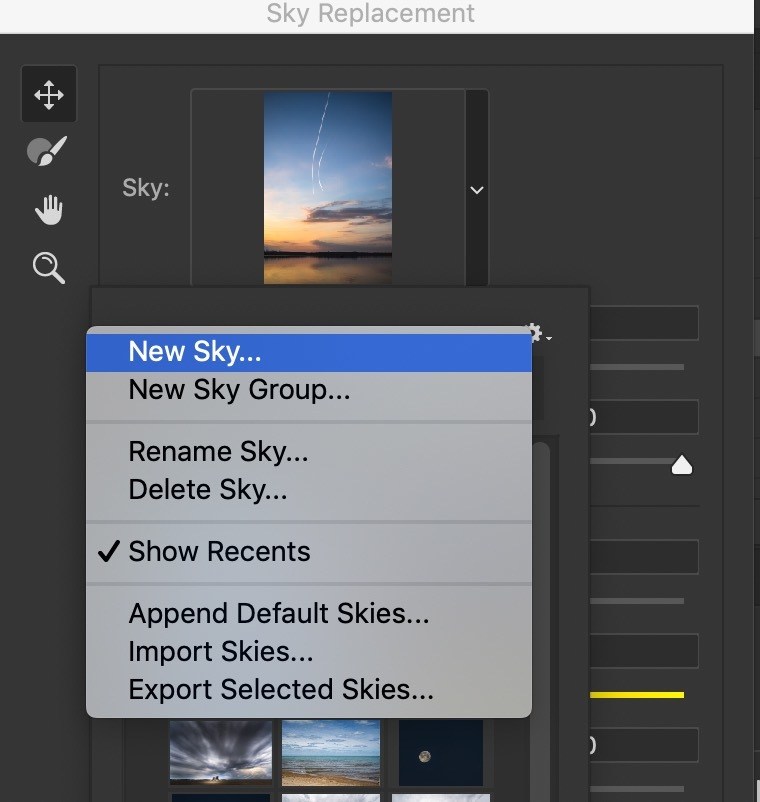This screenshot has height=802, width=760.
Task: Select the Zoom magnifier tool
Action: (48, 267)
